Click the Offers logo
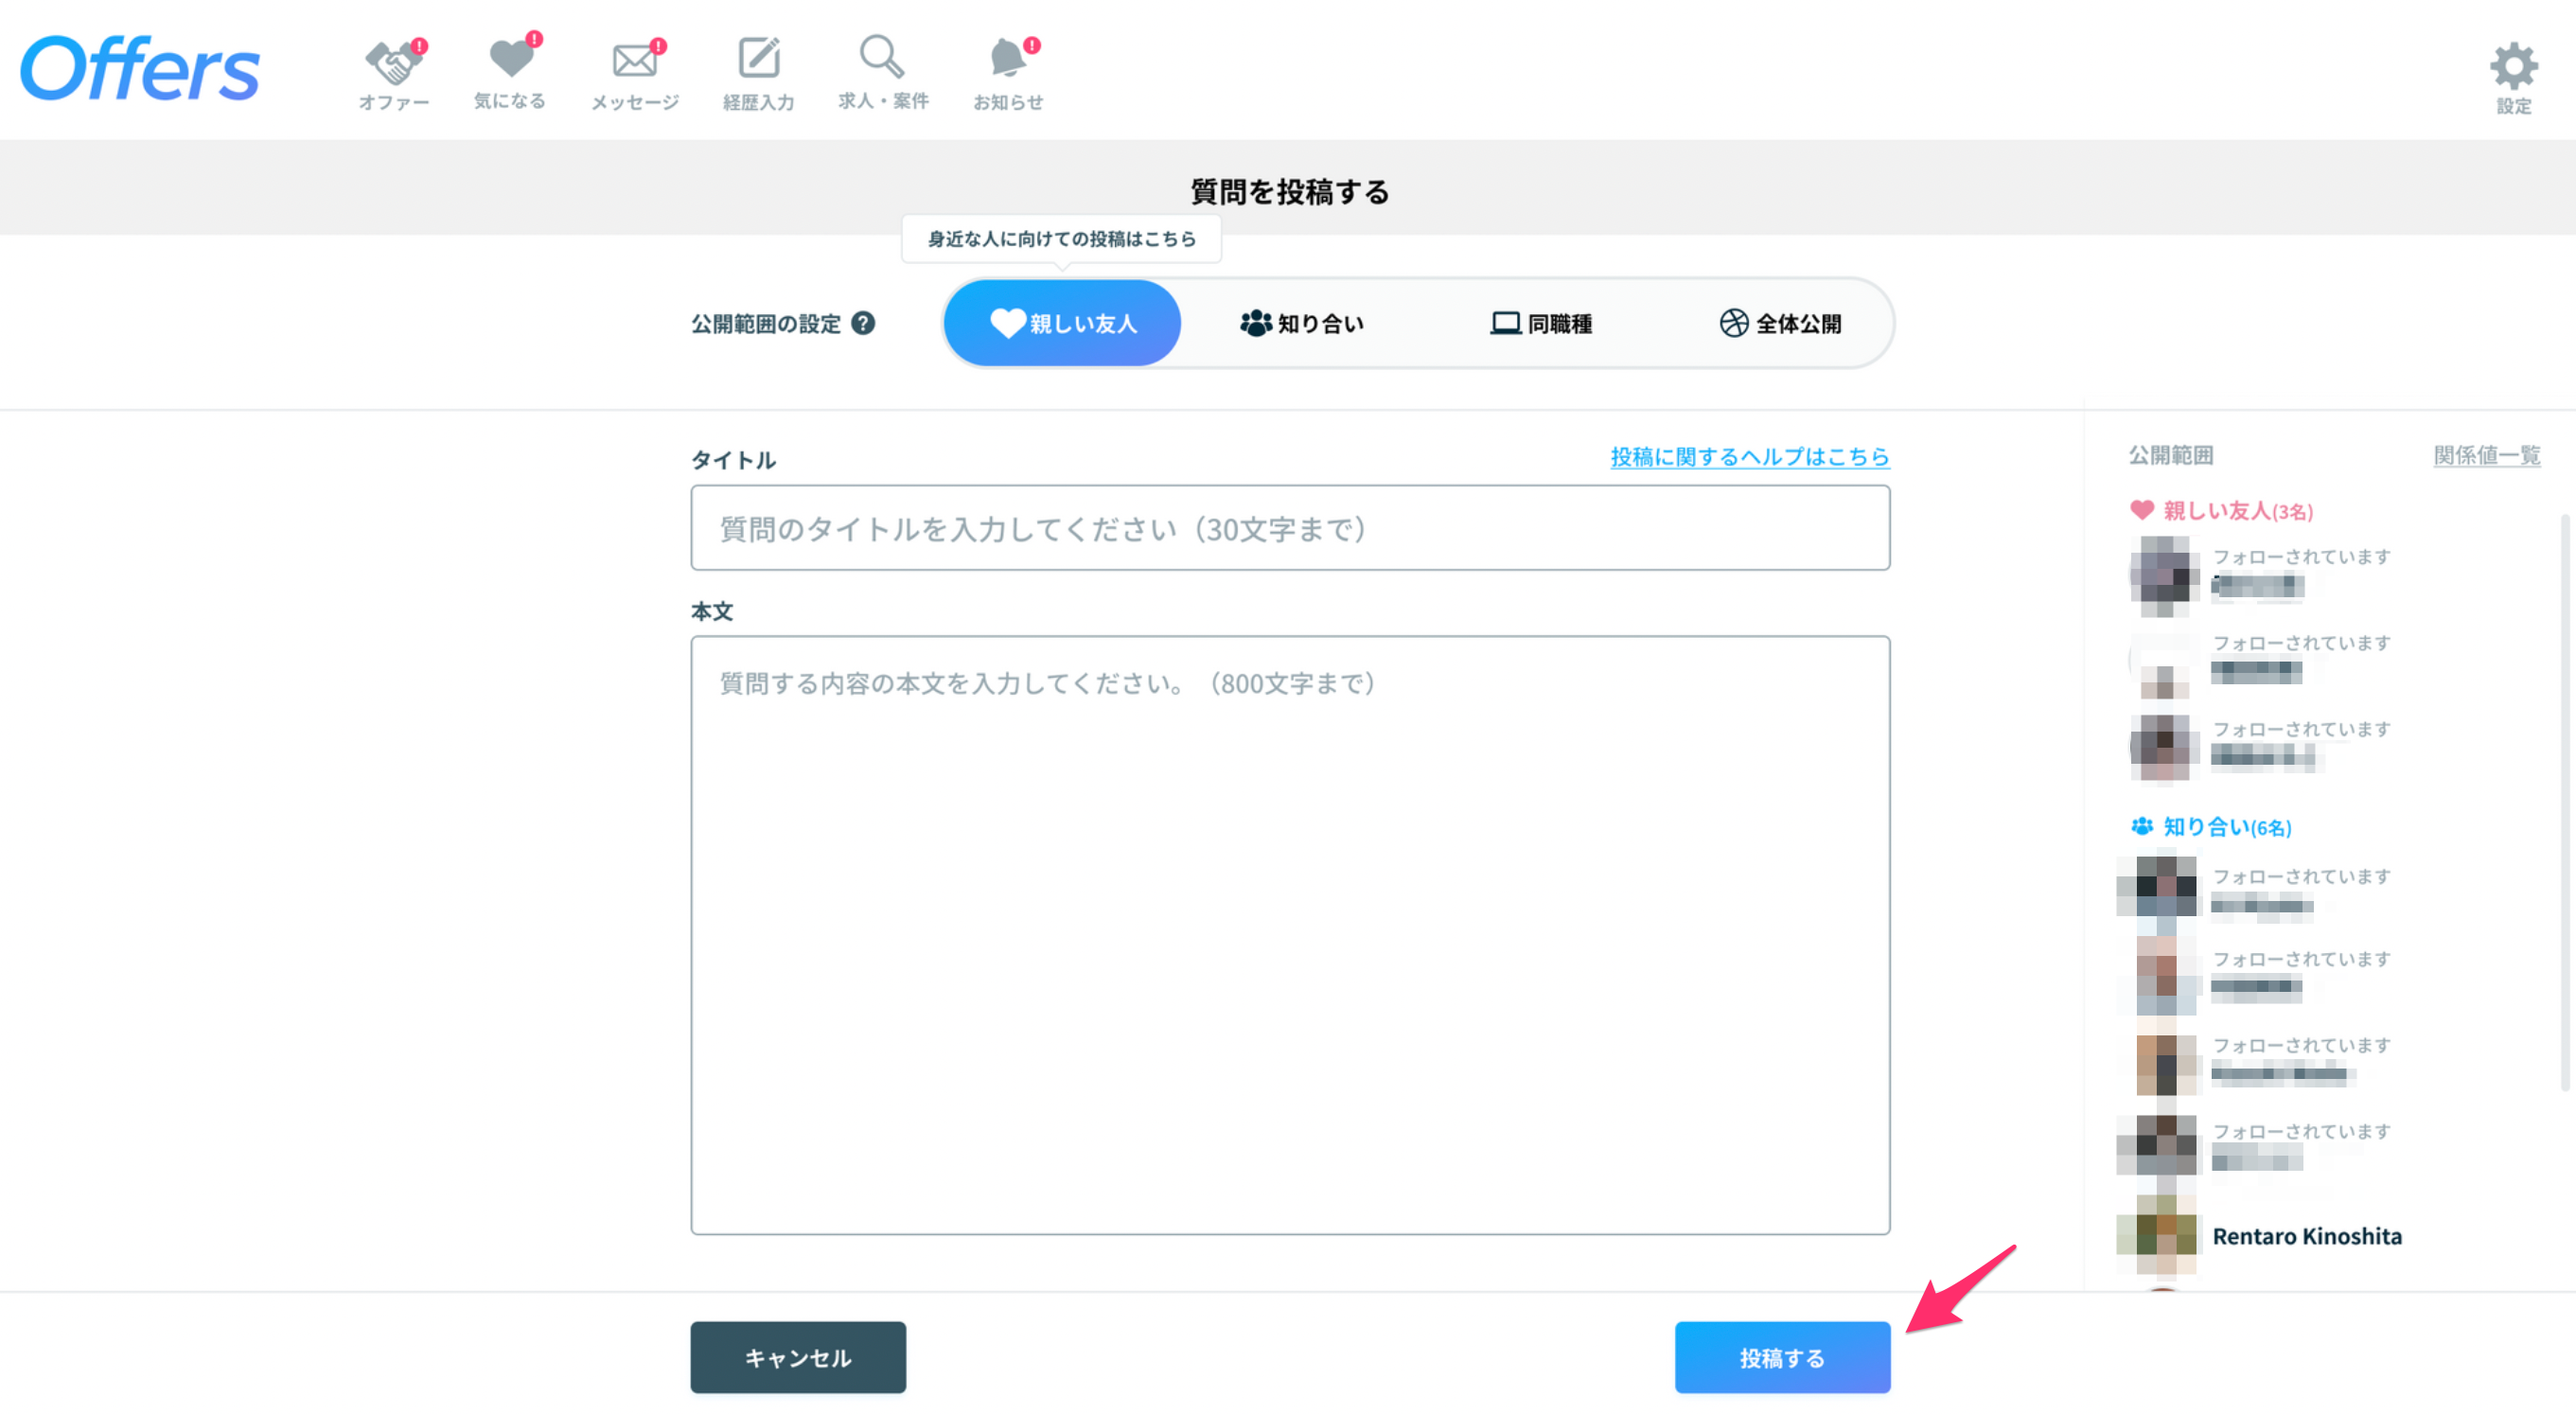2576x1414 pixels. click(x=139, y=68)
